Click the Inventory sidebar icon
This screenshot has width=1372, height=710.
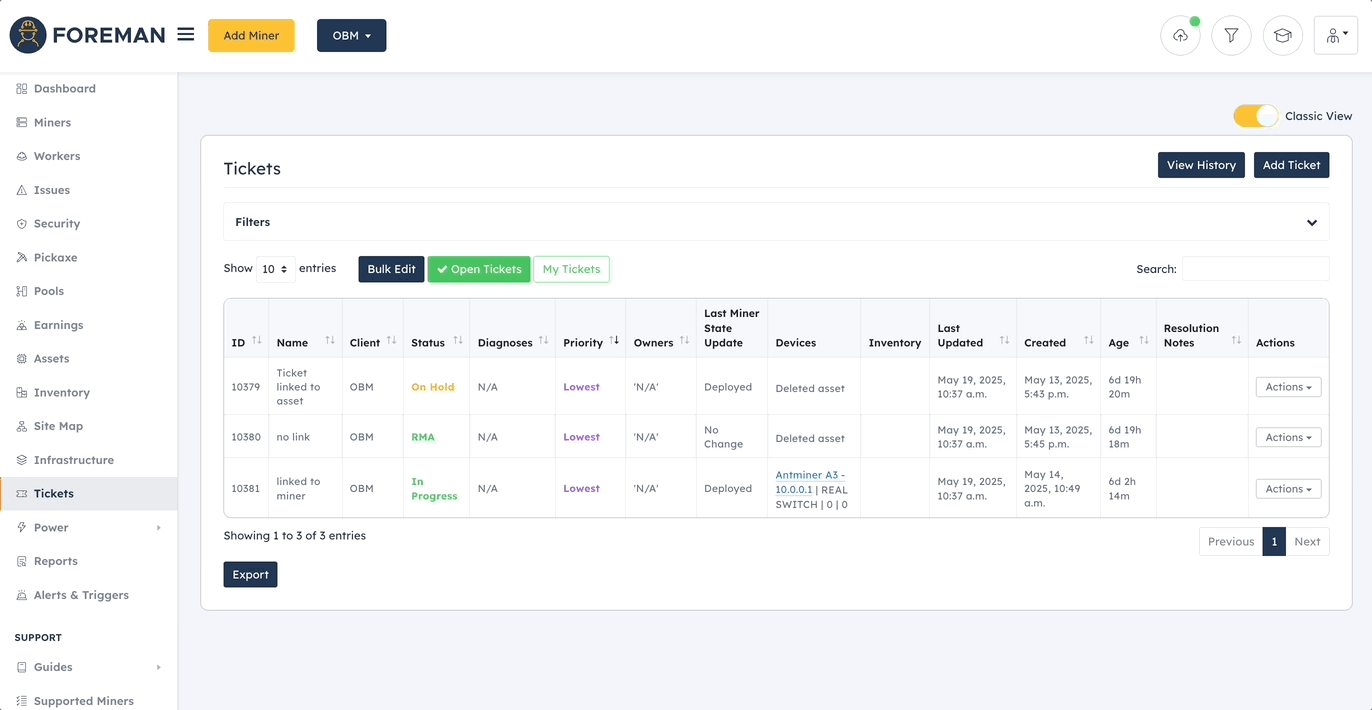[22, 393]
